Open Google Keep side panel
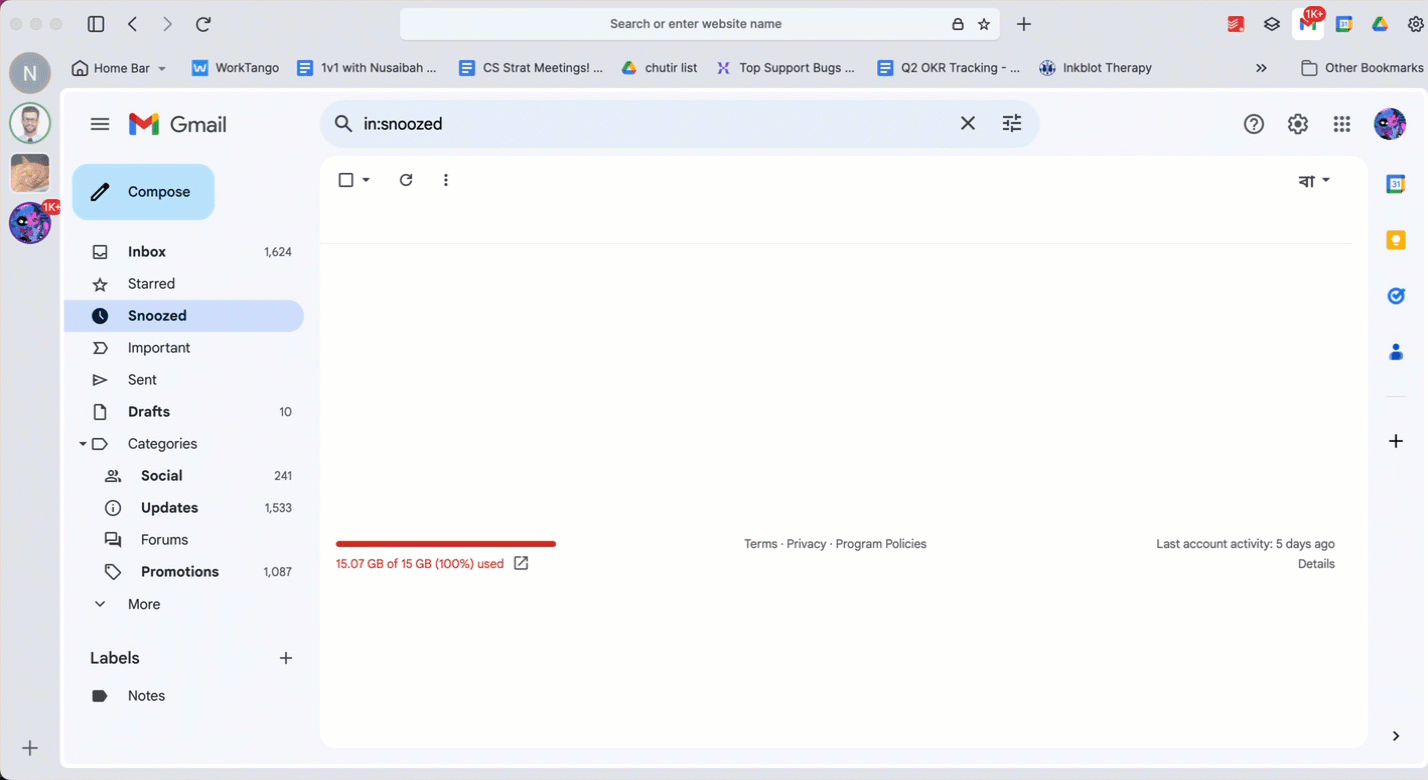1428x780 pixels. coord(1396,240)
